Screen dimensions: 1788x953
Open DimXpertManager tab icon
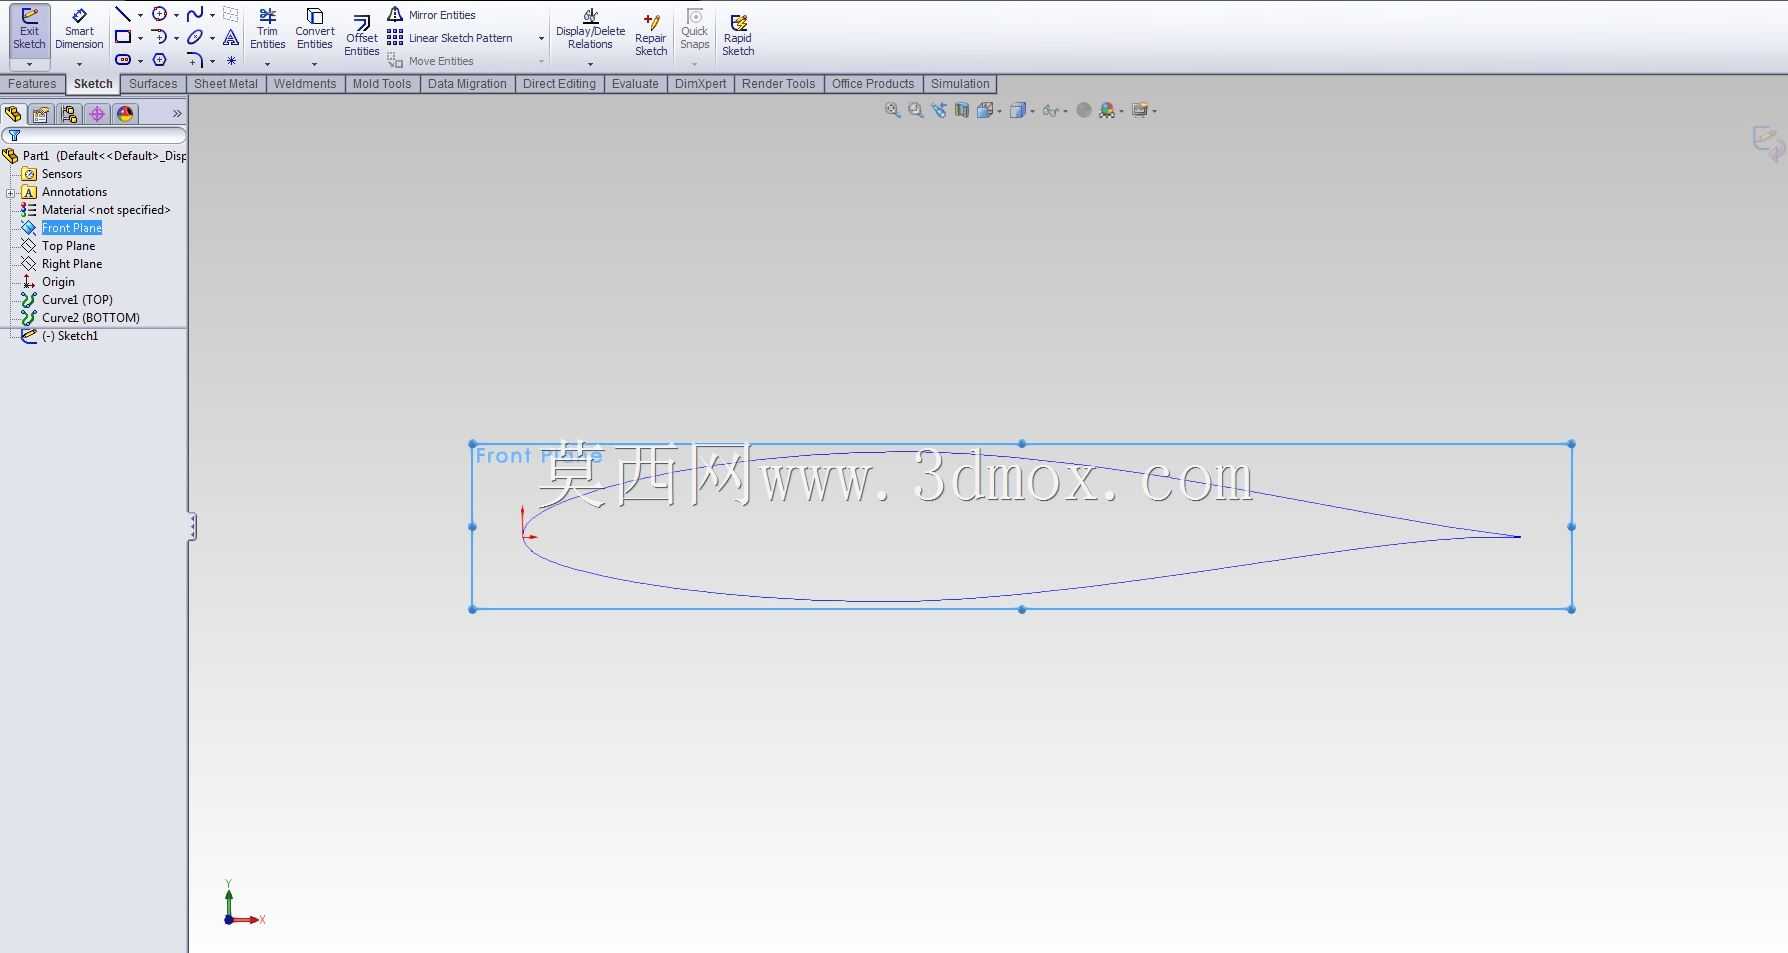point(97,114)
